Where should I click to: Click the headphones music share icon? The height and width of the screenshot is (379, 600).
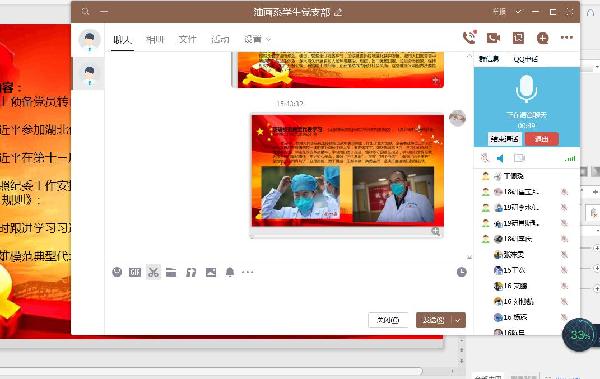pos(191,272)
